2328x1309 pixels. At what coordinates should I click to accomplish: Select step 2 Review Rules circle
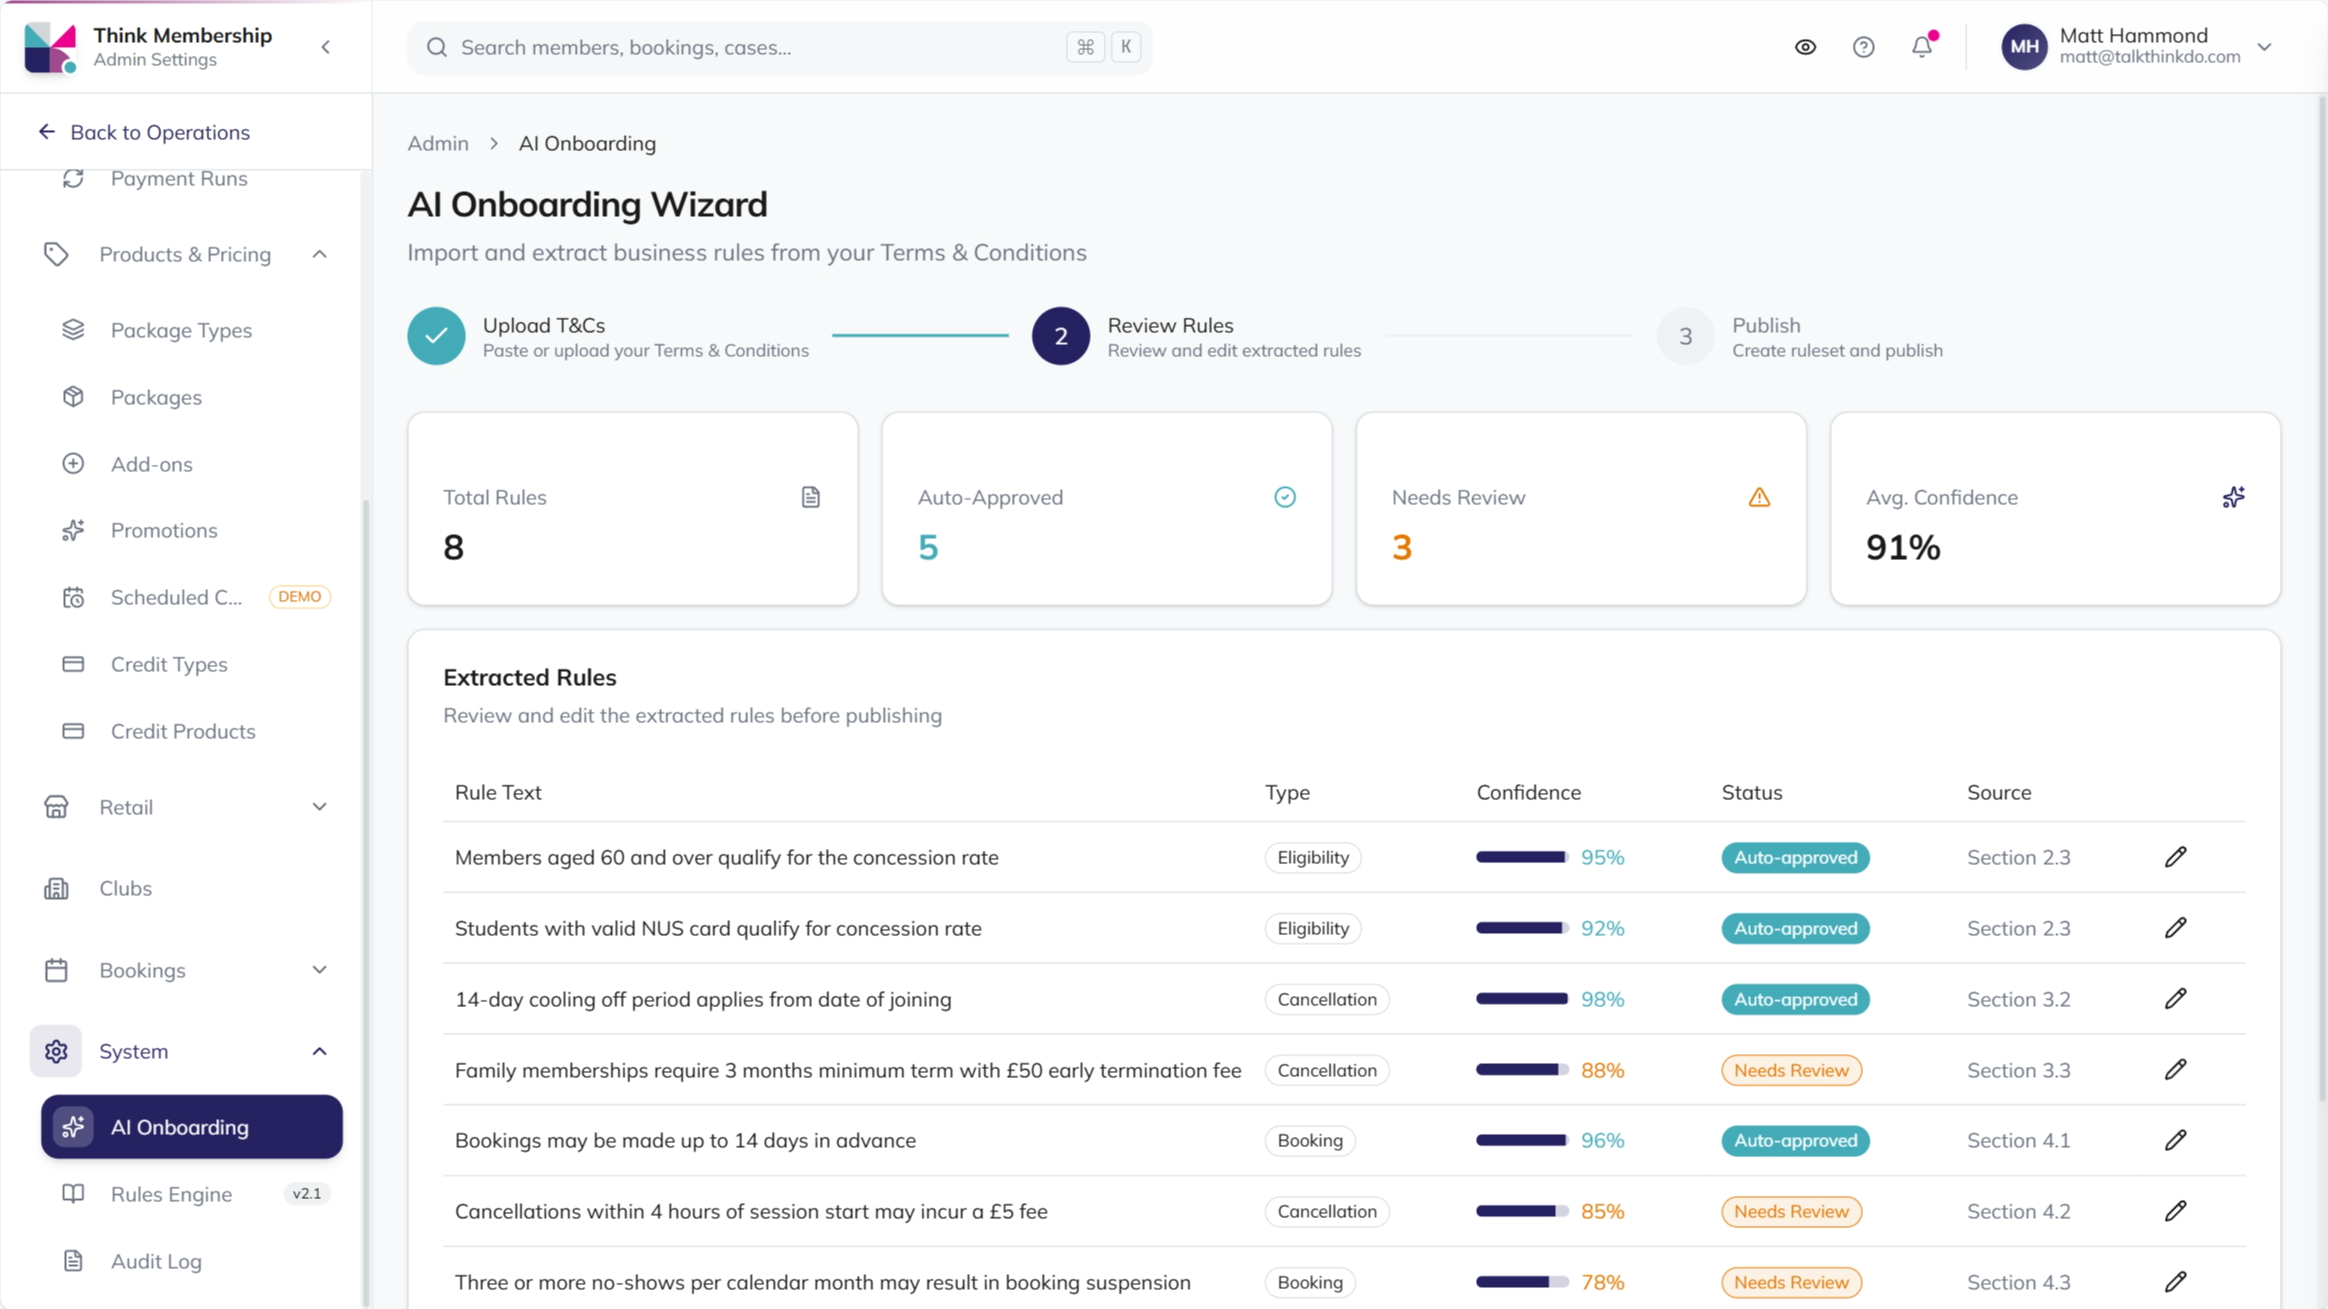coord(1061,336)
